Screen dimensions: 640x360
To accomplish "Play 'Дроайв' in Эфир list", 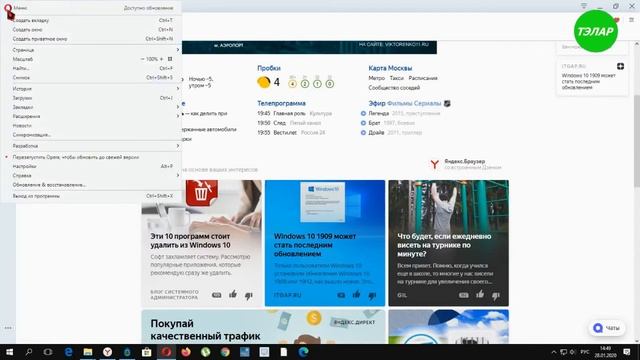I will tap(376, 133).
